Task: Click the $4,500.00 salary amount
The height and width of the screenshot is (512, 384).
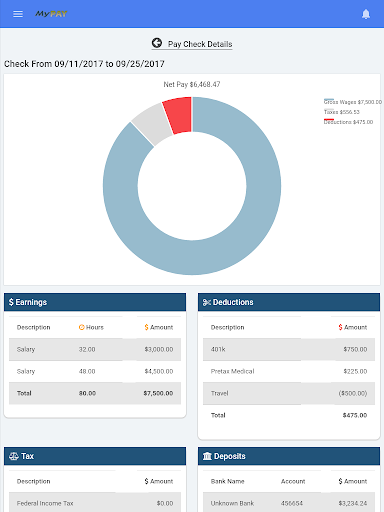Action: tap(159, 371)
